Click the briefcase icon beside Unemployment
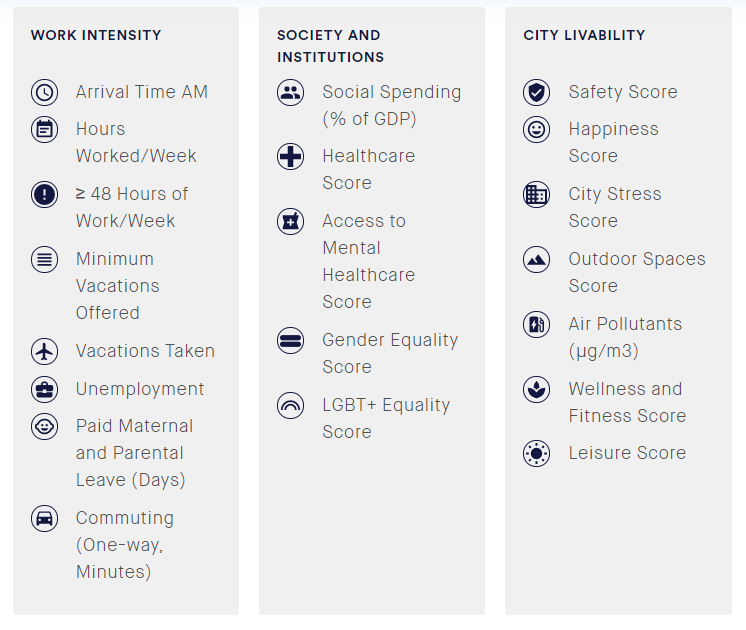Image resolution: width=746 pixels, height=630 pixels. [45, 389]
